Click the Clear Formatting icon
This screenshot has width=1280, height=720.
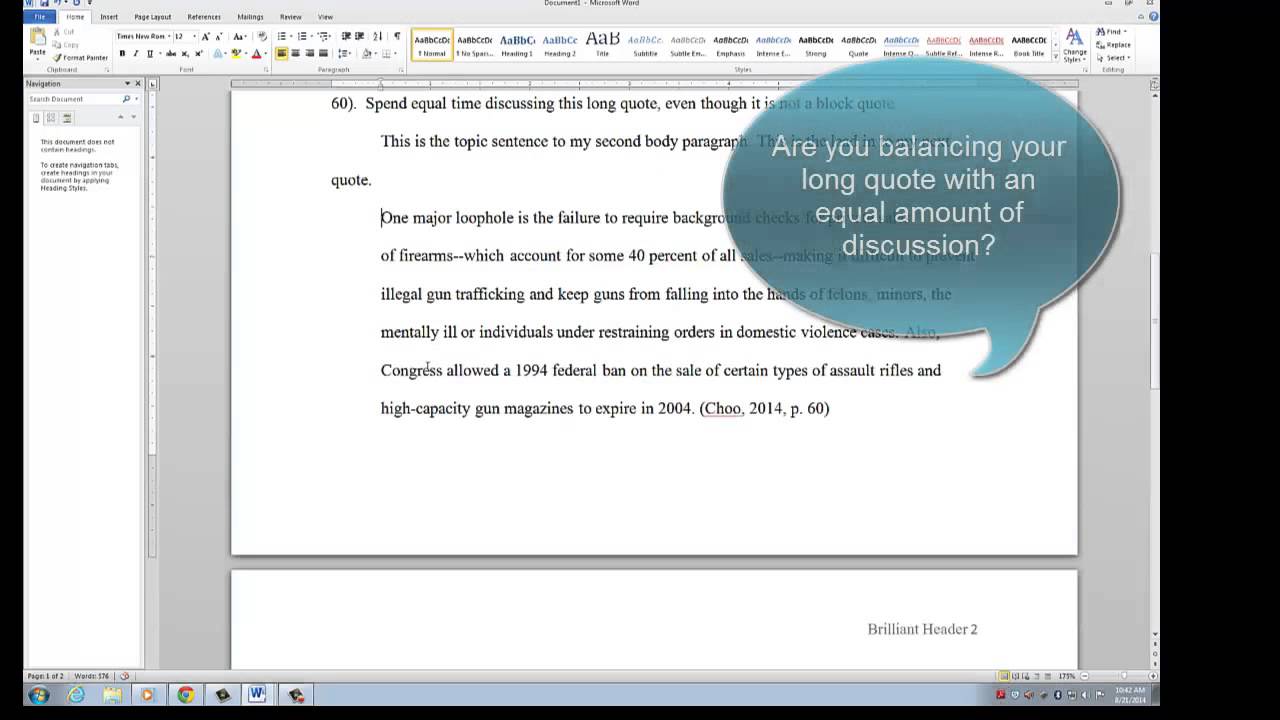[261, 36]
